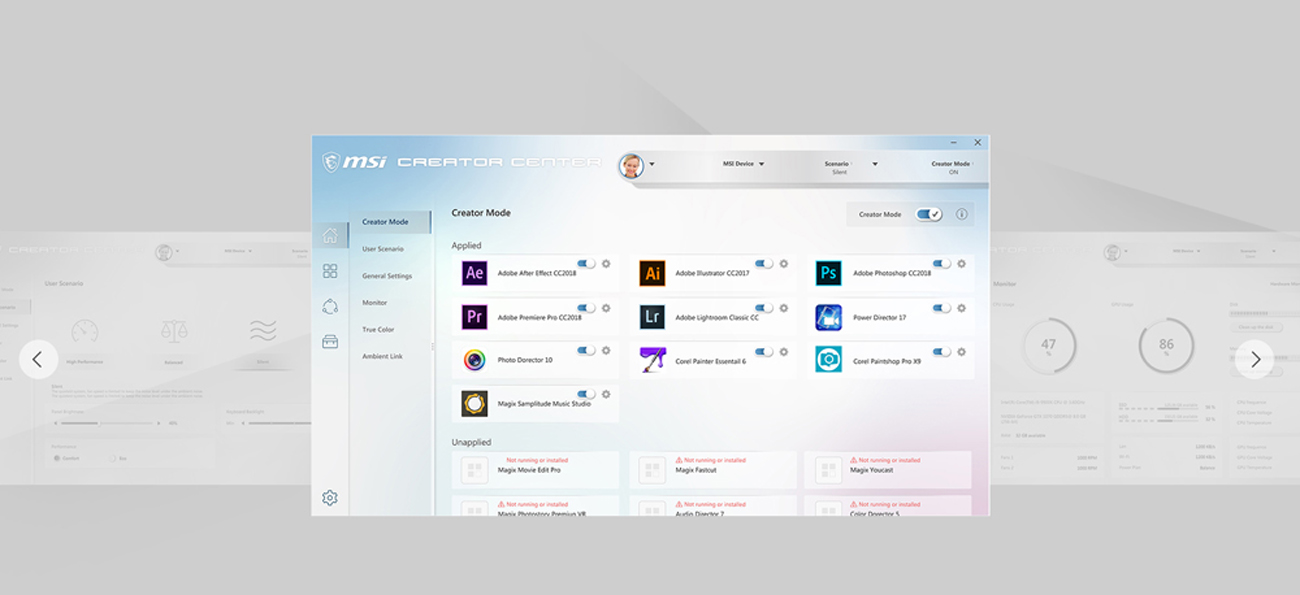Click the Power Director 17 app icon

[x=828, y=317]
